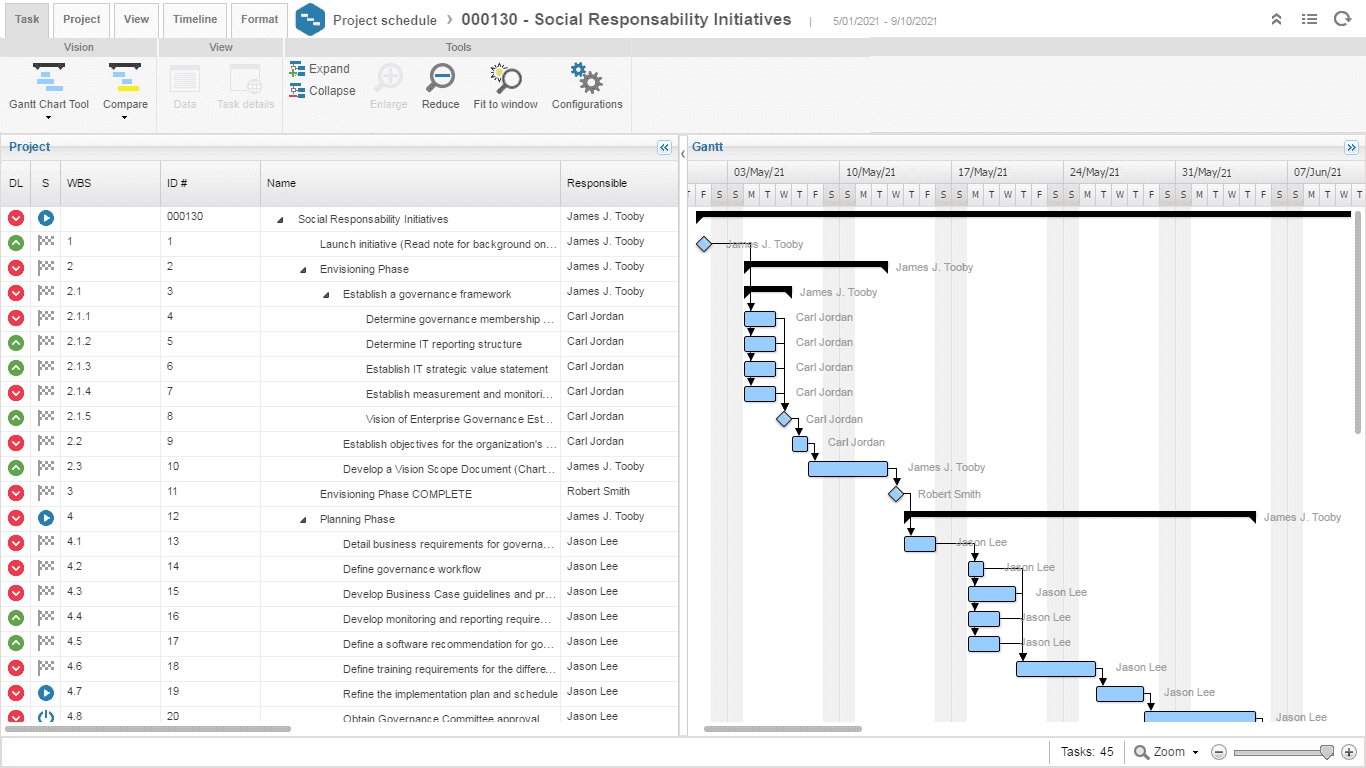The image size is (1366, 768).
Task: Collapse the Planning Phase tree node
Action: tap(303, 520)
